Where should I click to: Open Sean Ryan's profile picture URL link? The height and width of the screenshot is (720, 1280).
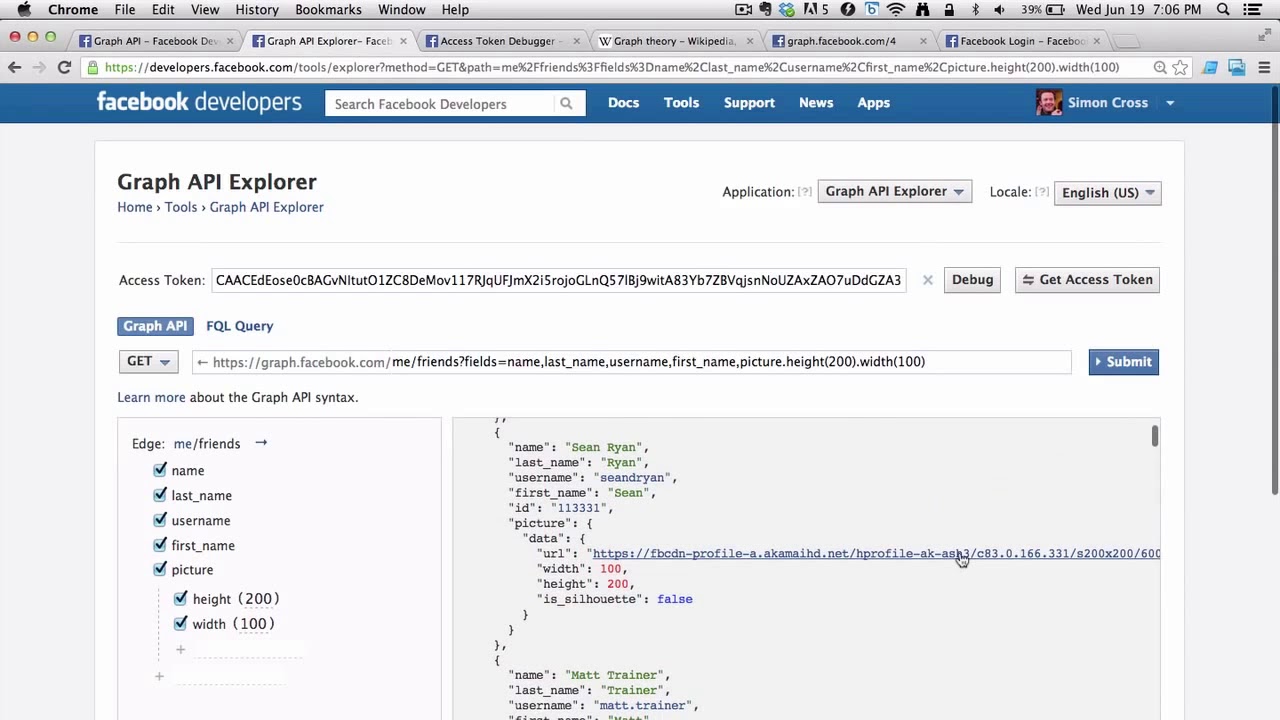(x=876, y=553)
